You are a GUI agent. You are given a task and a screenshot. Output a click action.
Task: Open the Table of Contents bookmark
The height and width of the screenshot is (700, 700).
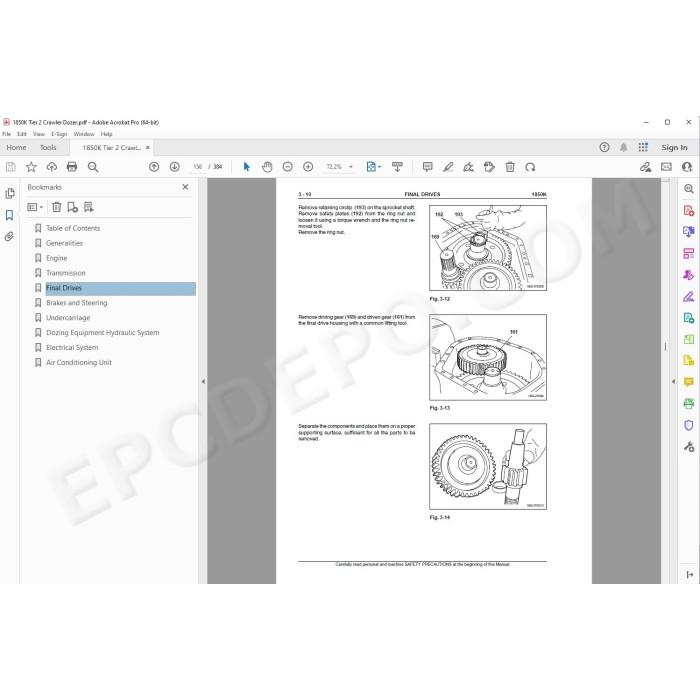[73, 228]
